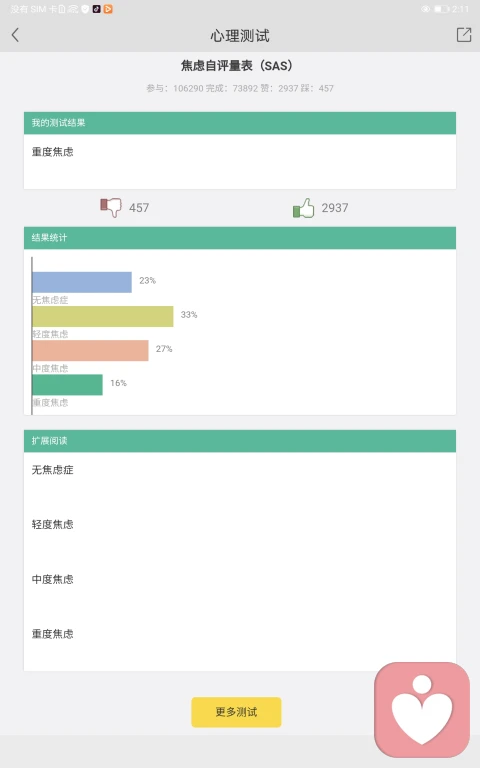Tap the battery icon in status bar
Screen dimensions: 480x768
tap(441, 9)
